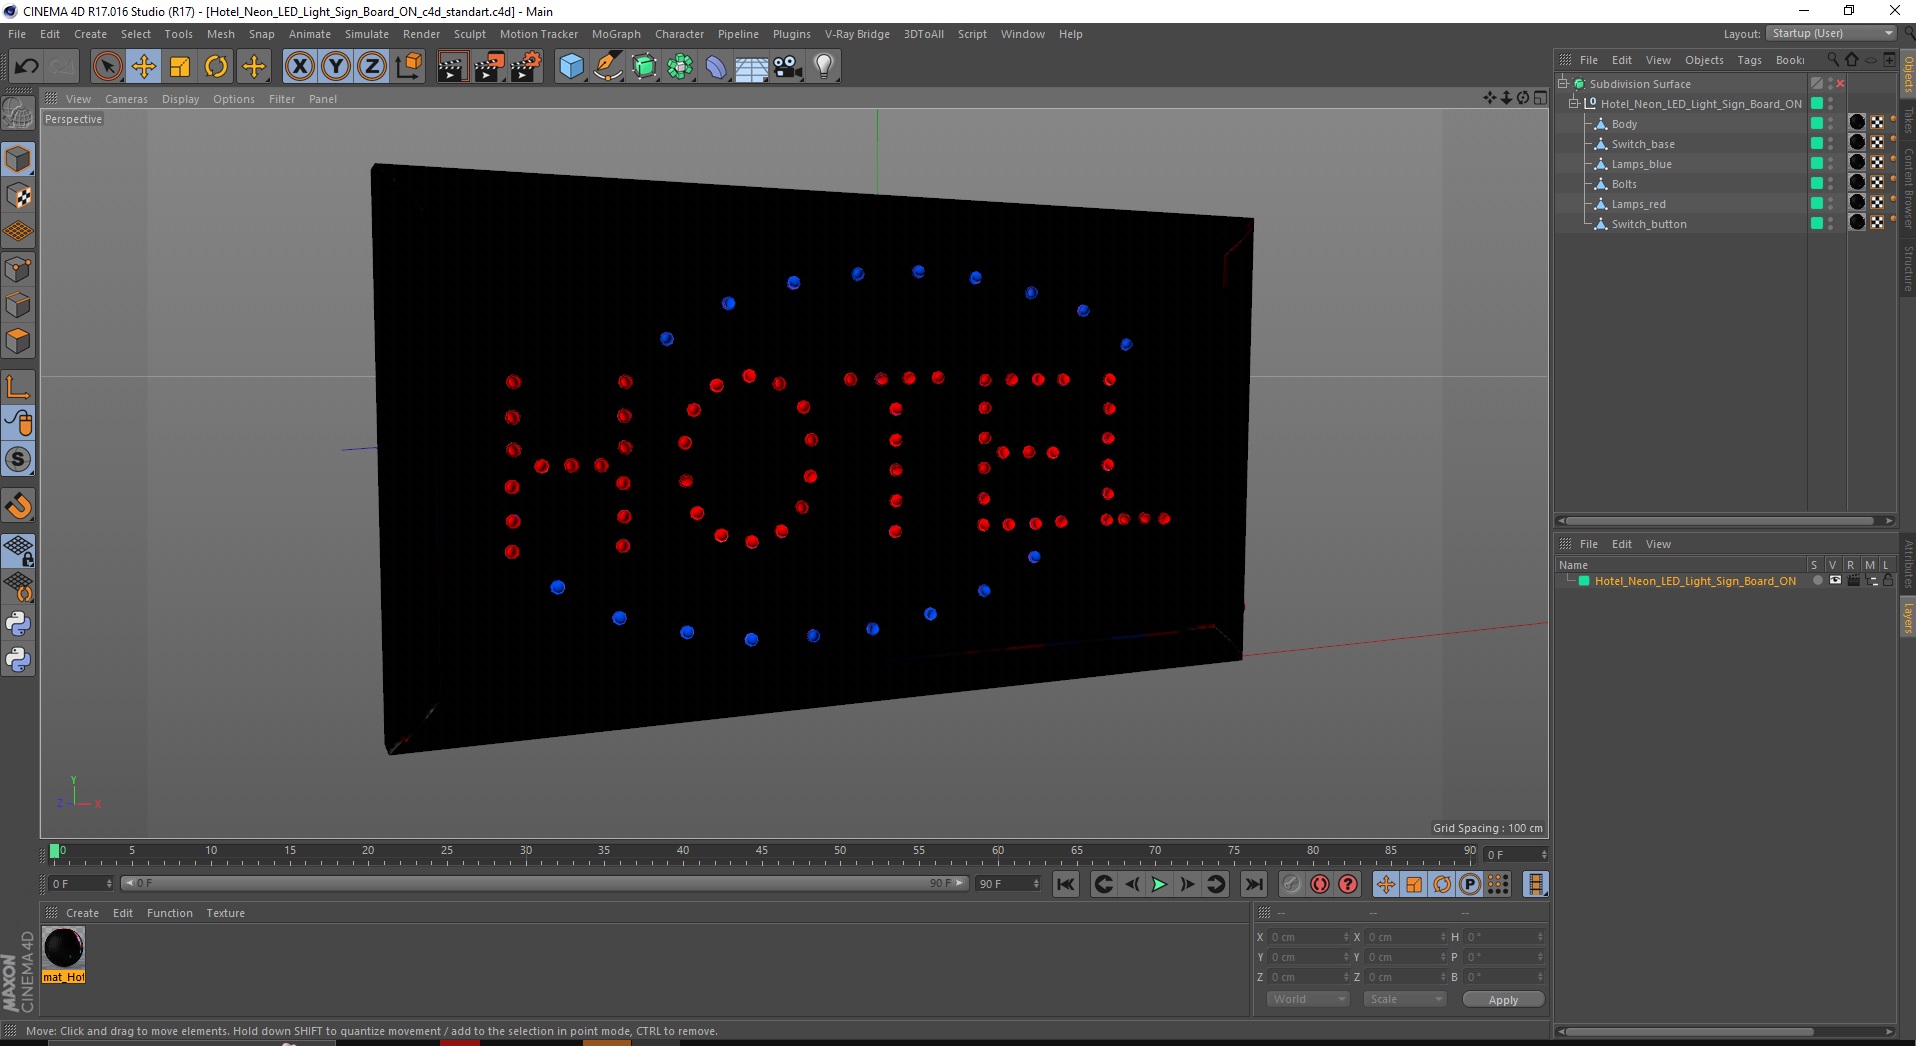Add a Cube primitive object

571,67
